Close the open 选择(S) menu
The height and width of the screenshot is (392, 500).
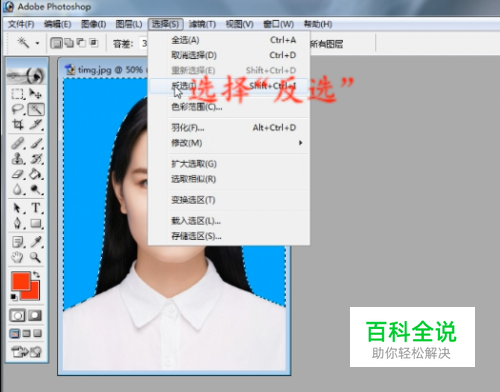click(x=165, y=24)
